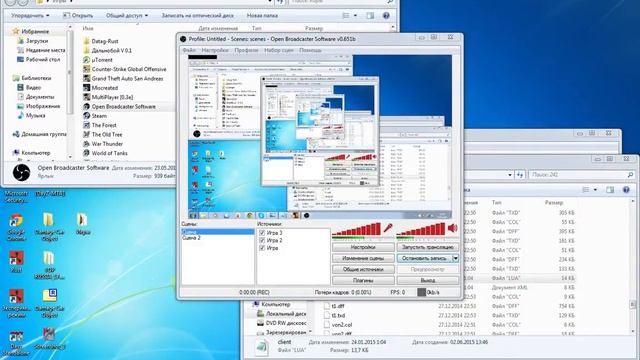Mute the microphone in OBS
This screenshot has width=640, height=360.
388,228
